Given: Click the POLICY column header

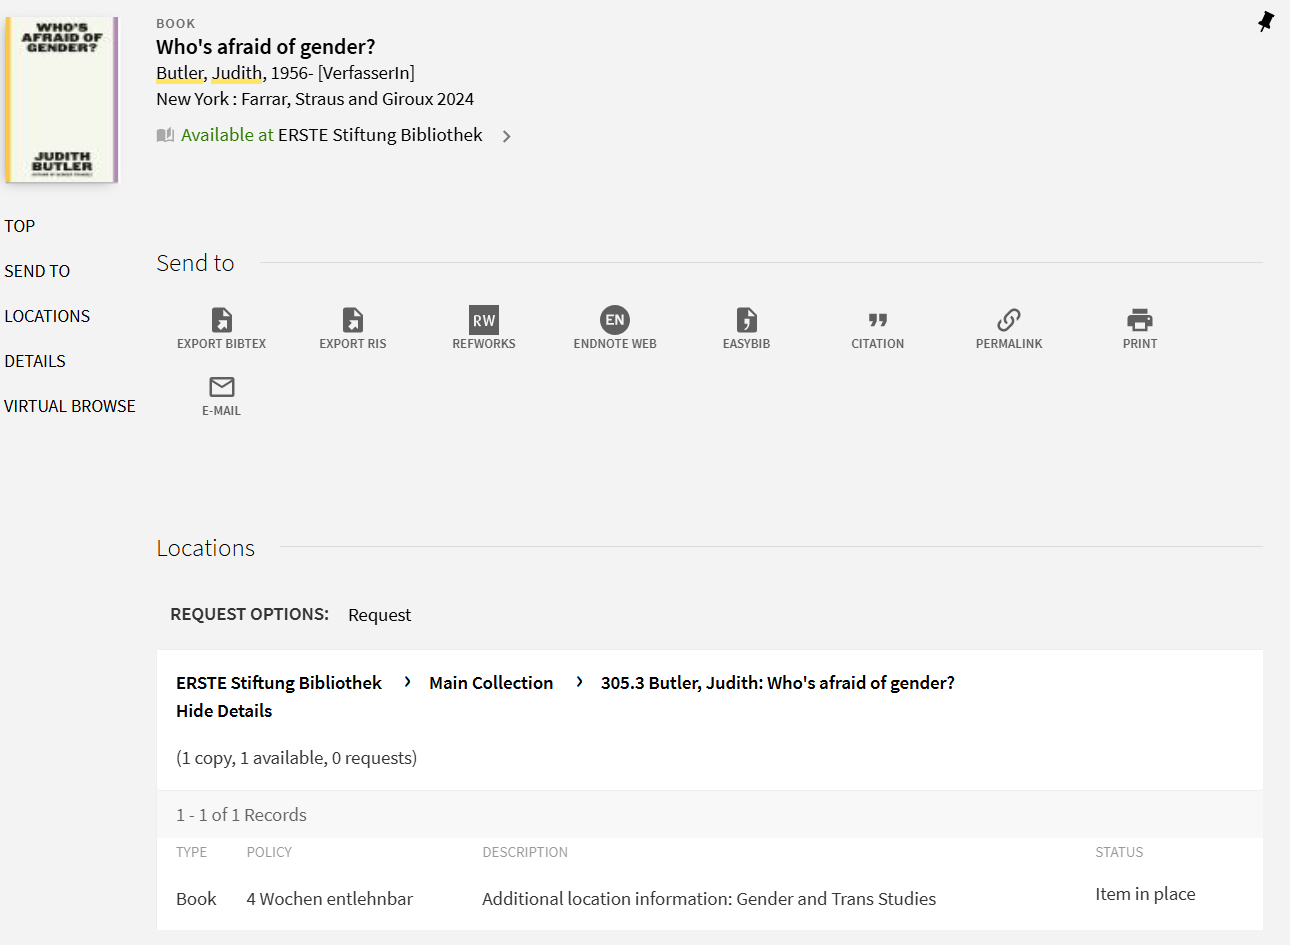Looking at the screenshot, I should pos(270,852).
